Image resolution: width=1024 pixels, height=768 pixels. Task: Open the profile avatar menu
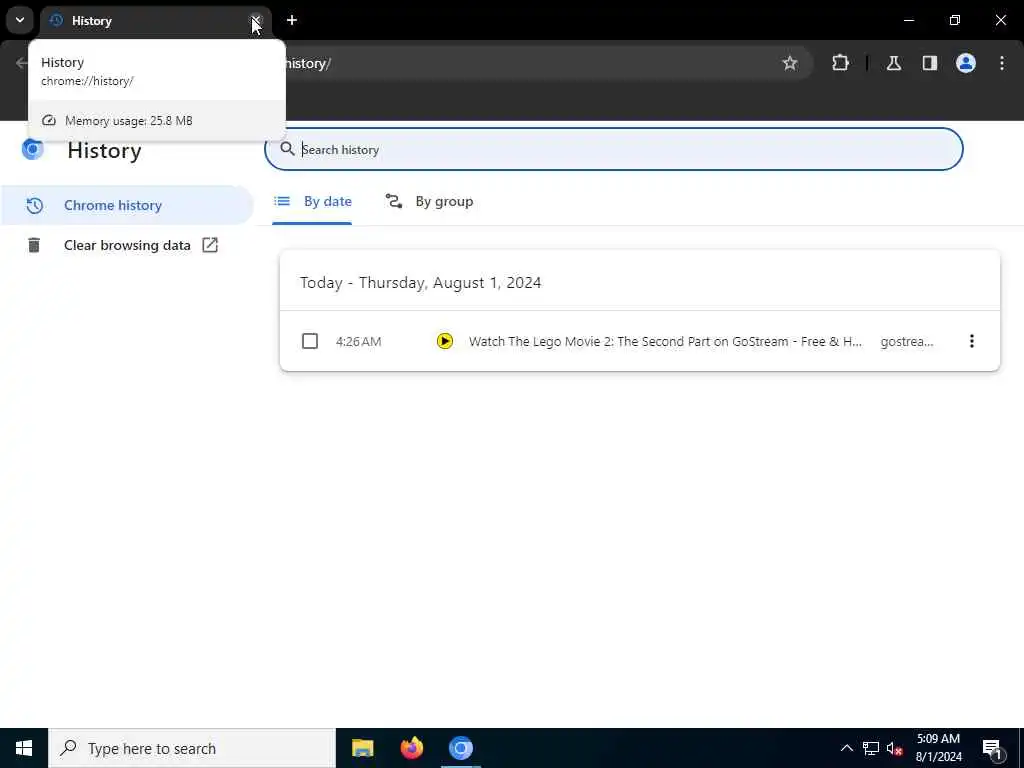[x=965, y=63]
